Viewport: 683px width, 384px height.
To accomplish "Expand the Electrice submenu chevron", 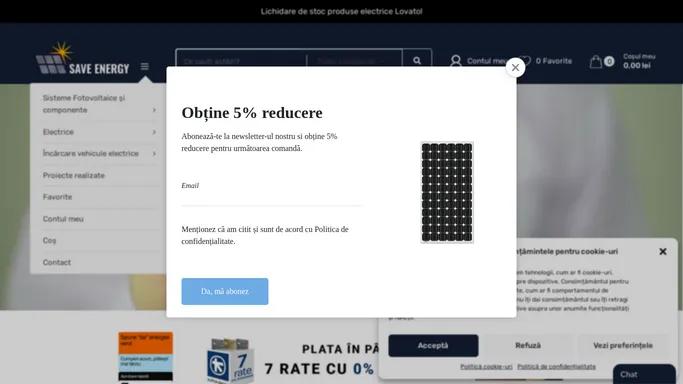I will pos(154,132).
